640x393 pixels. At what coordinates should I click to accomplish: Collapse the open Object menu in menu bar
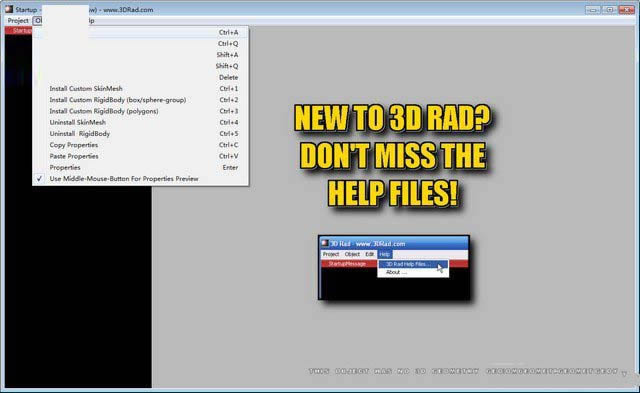(38, 20)
